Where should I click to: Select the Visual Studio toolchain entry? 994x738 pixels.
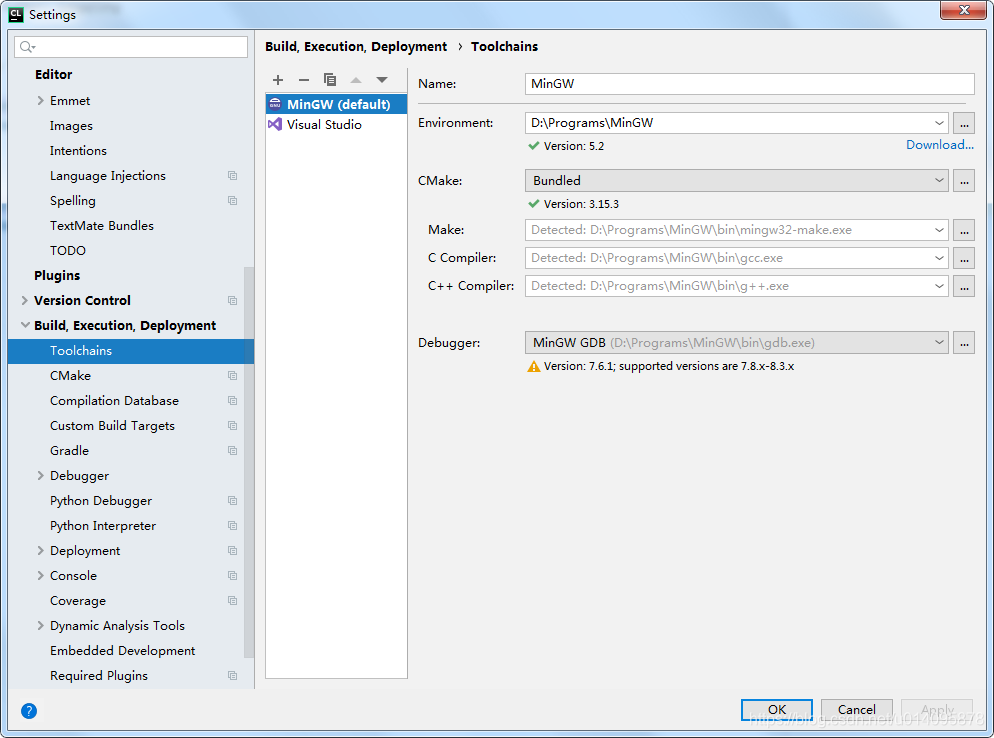[x=322, y=124]
